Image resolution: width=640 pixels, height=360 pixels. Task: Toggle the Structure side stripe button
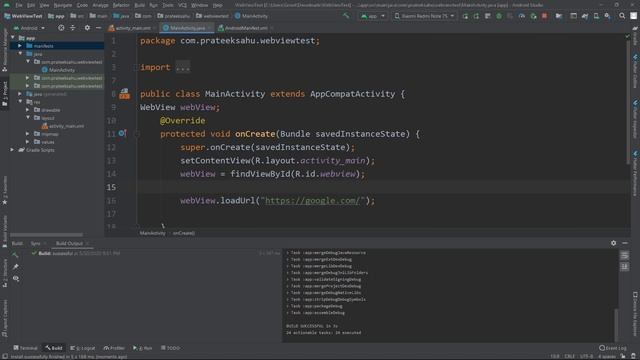pos(4,273)
